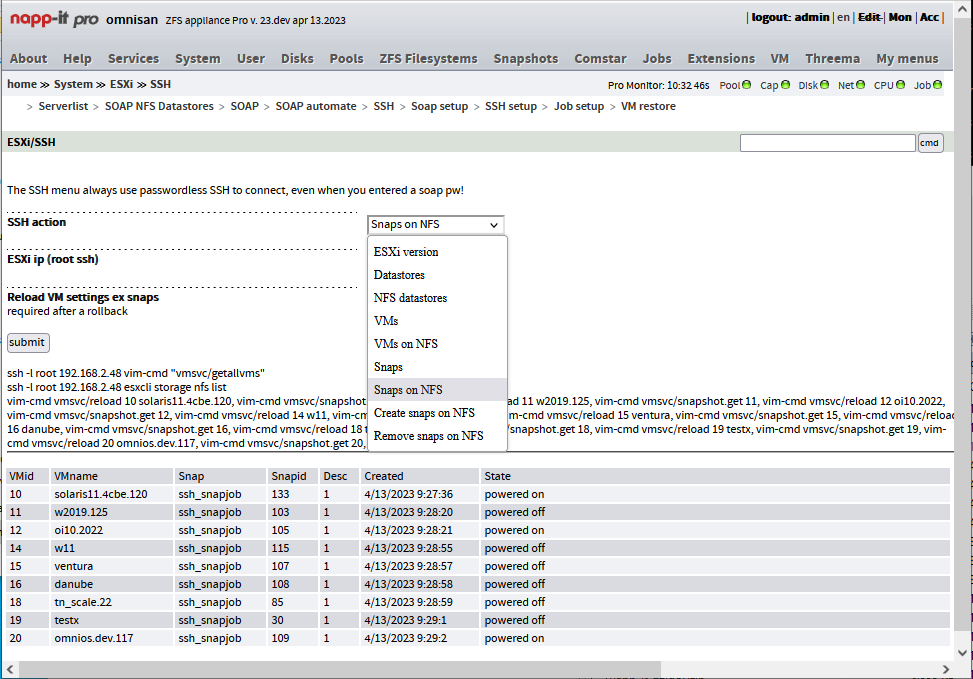
Task: Click the Job monitor status light
Action: coord(938,85)
